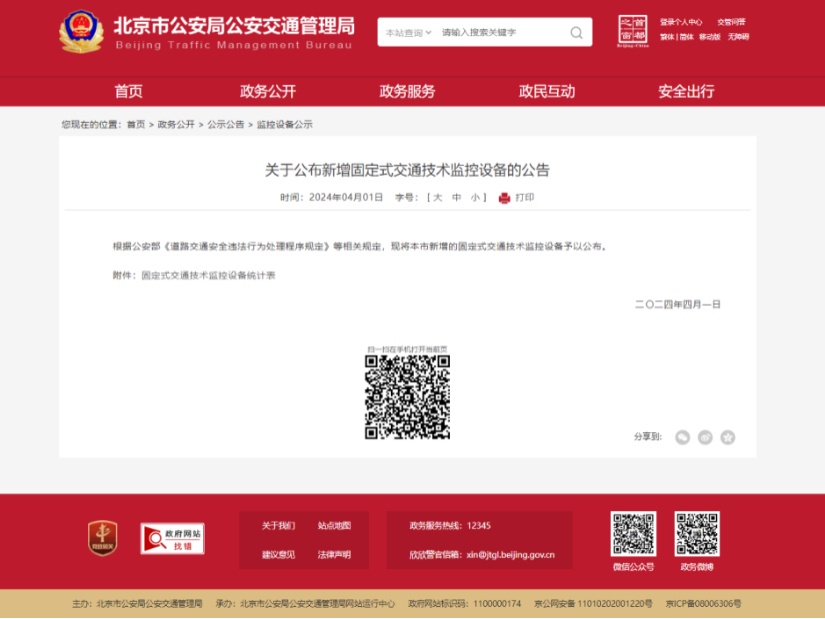Click the keyword search input box
This screenshot has width=825, height=619.
tap(490, 33)
